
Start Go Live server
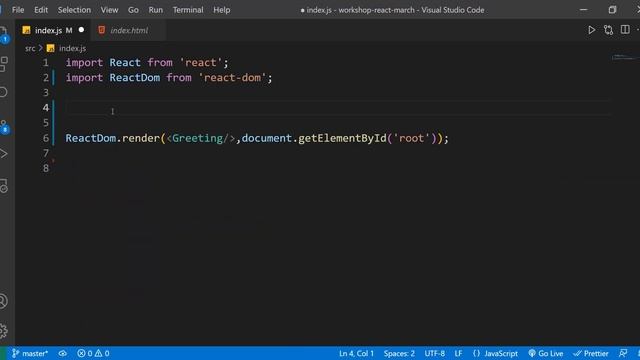pyautogui.click(x=545, y=353)
